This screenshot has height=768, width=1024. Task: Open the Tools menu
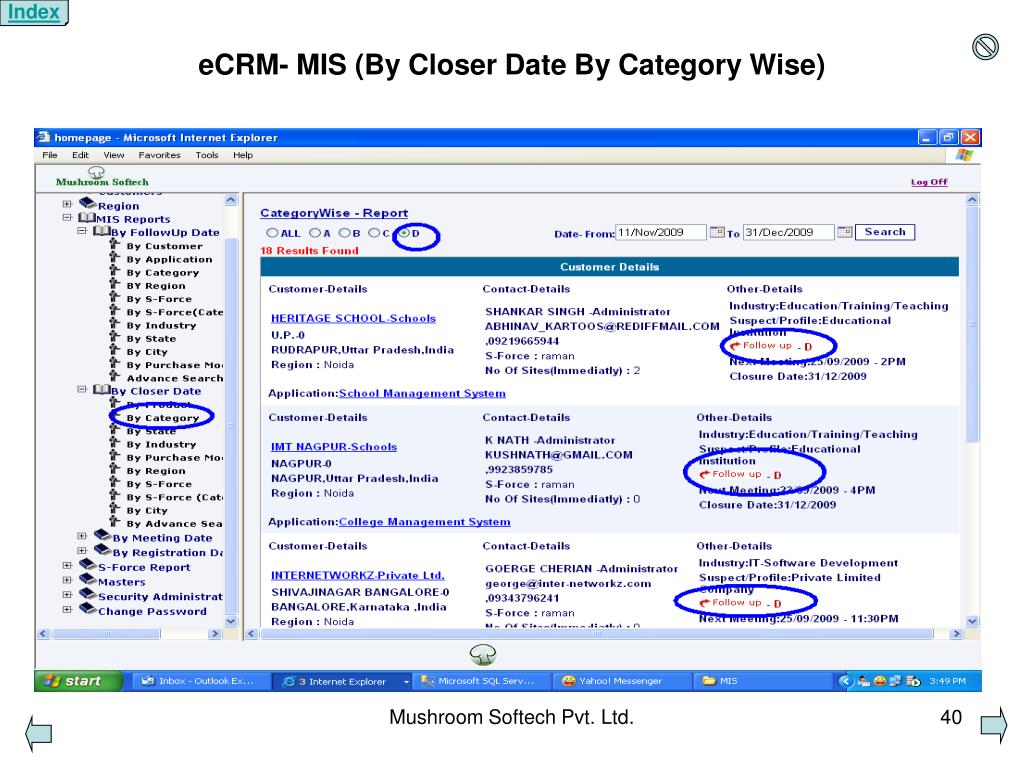point(207,155)
